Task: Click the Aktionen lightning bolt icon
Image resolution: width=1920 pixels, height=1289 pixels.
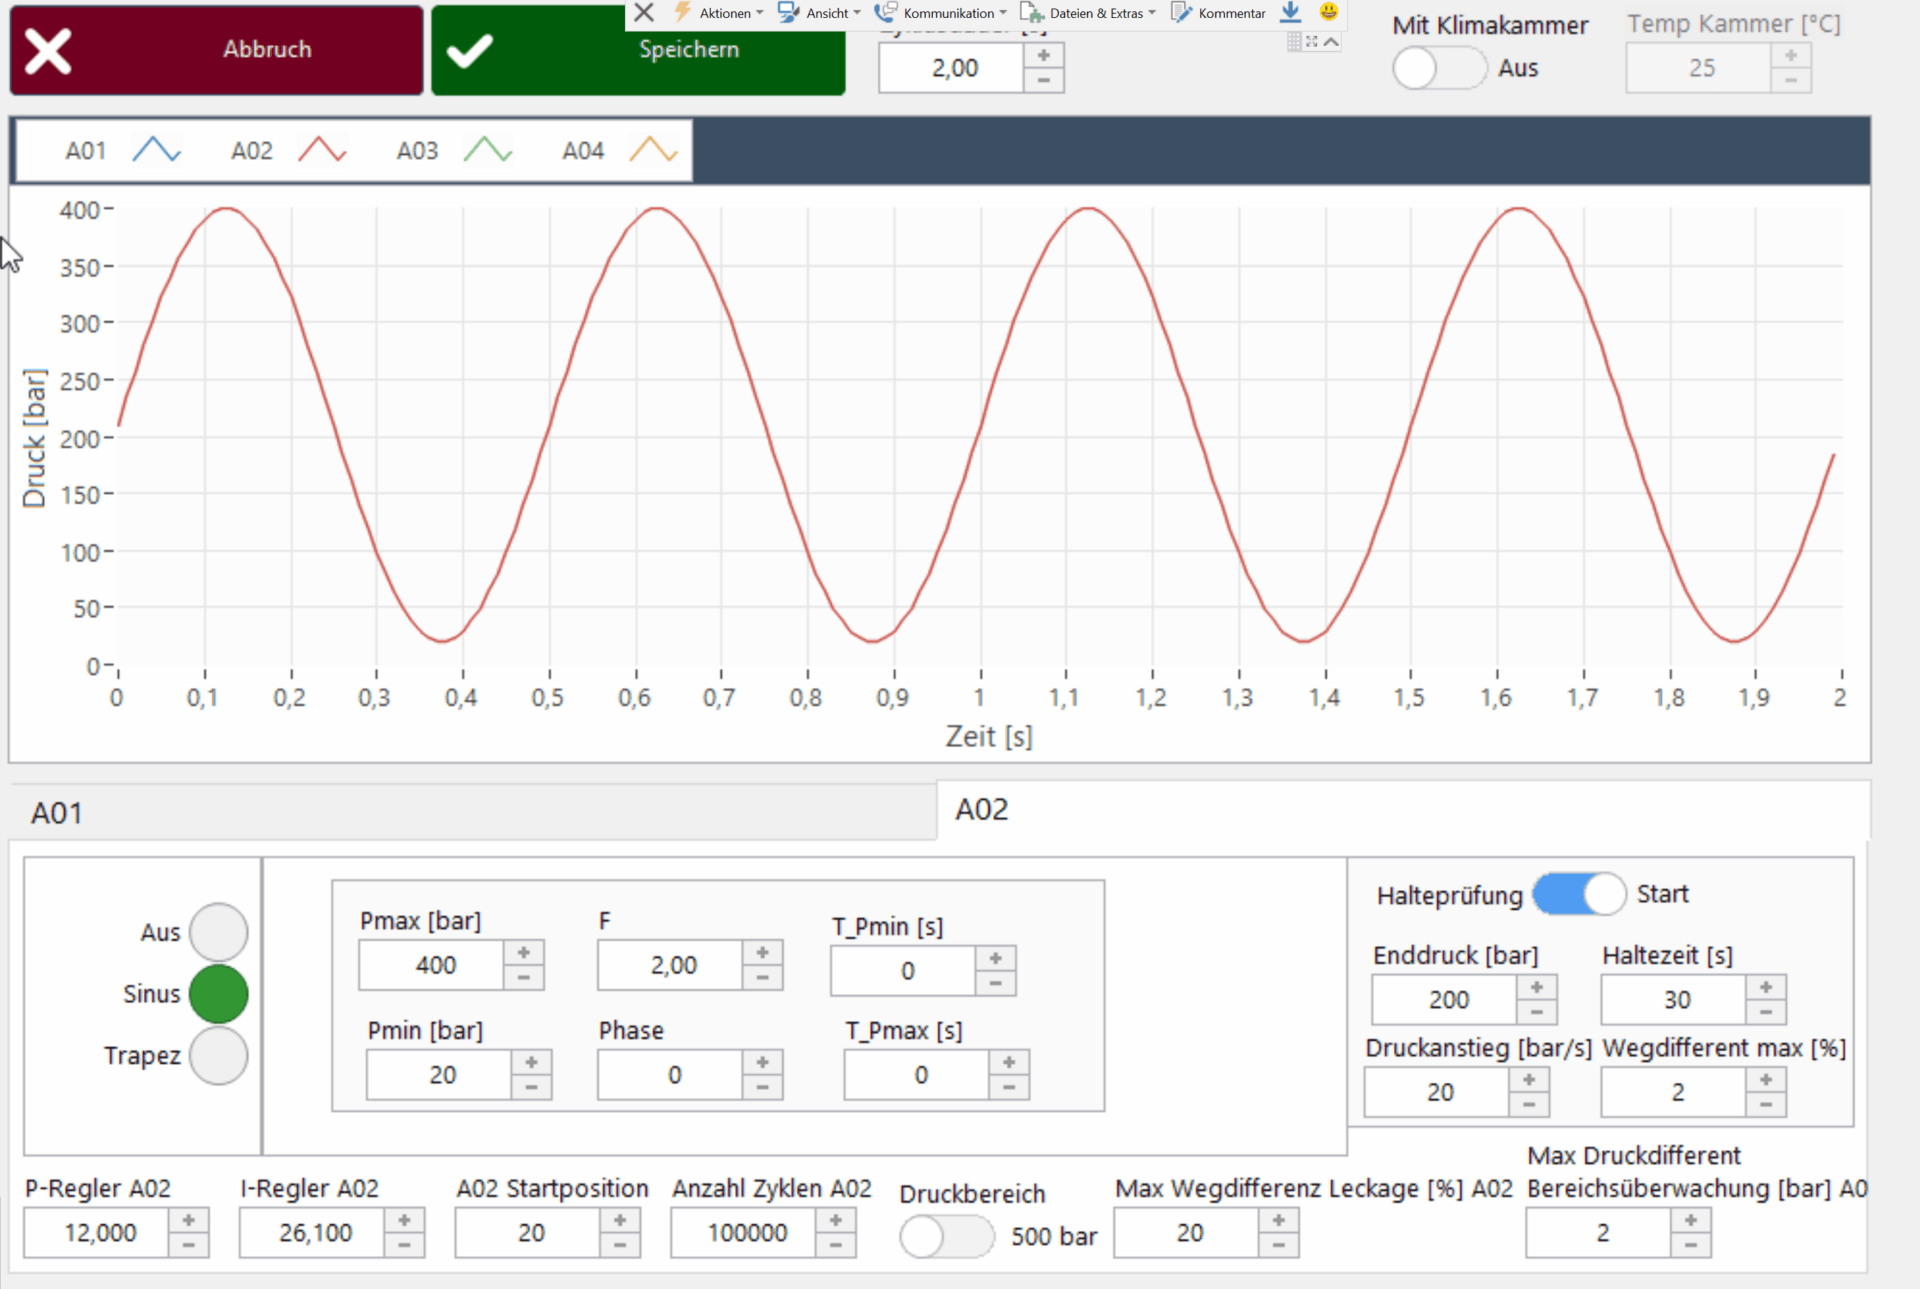Action: click(681, 12)
